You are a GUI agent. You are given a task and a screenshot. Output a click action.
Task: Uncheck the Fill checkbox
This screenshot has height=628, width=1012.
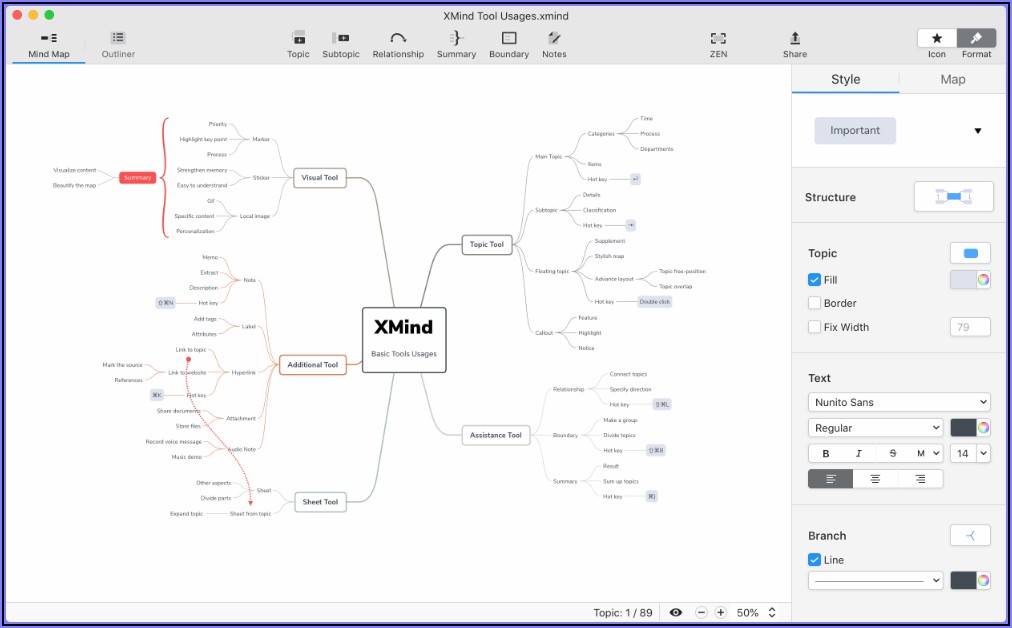click(x=815, y=280)
